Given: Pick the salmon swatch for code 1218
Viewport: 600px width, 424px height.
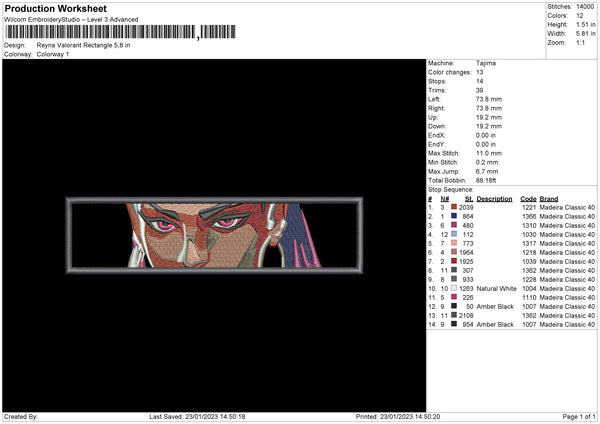Looking at the screenshot, I should 454,252.
